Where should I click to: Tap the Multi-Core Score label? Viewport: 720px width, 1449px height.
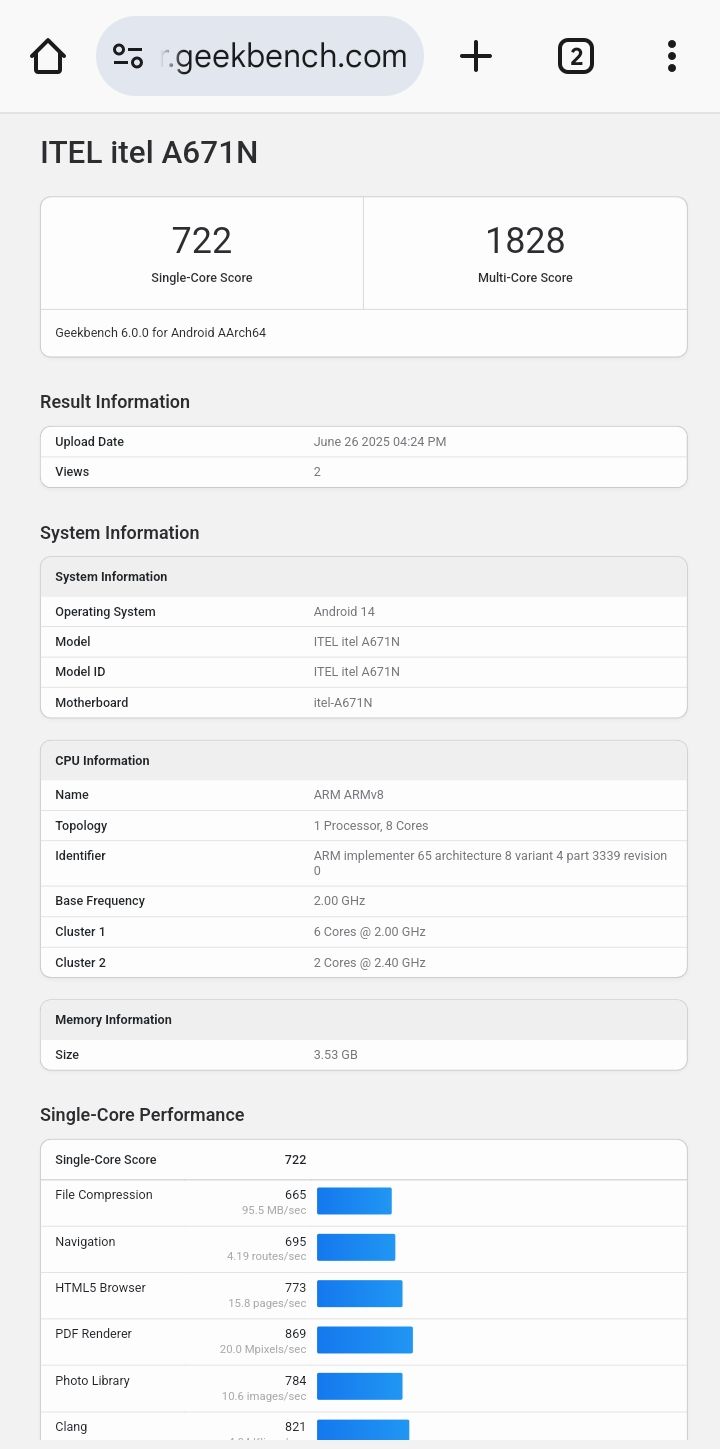point(525,278)
